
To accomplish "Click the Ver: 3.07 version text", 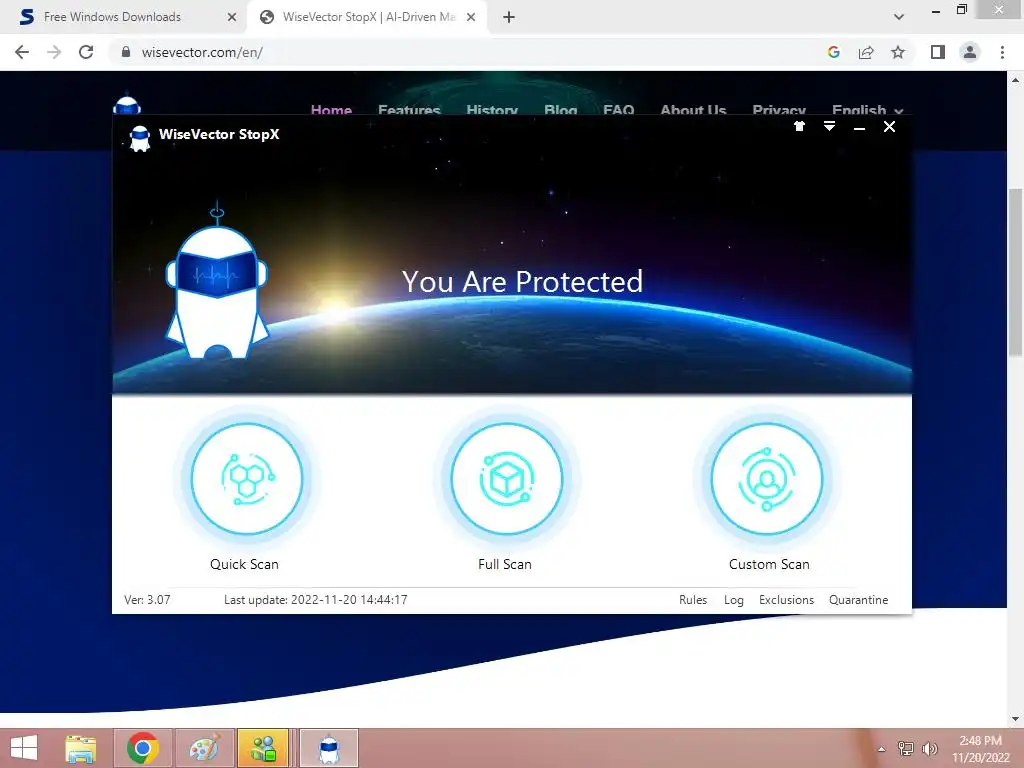I will coord(147,600).
